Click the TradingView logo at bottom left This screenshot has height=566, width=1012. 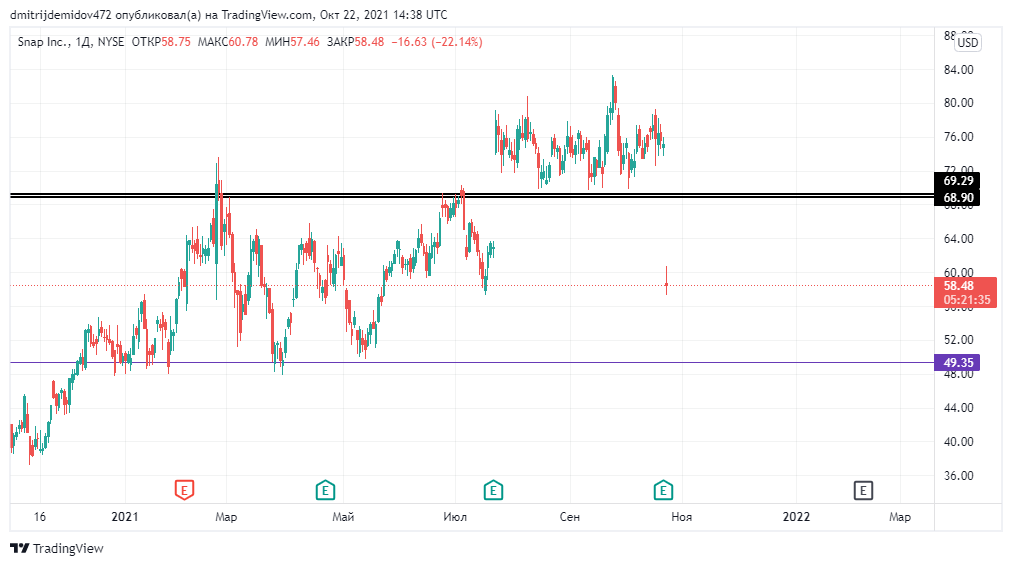click(57, 548)
